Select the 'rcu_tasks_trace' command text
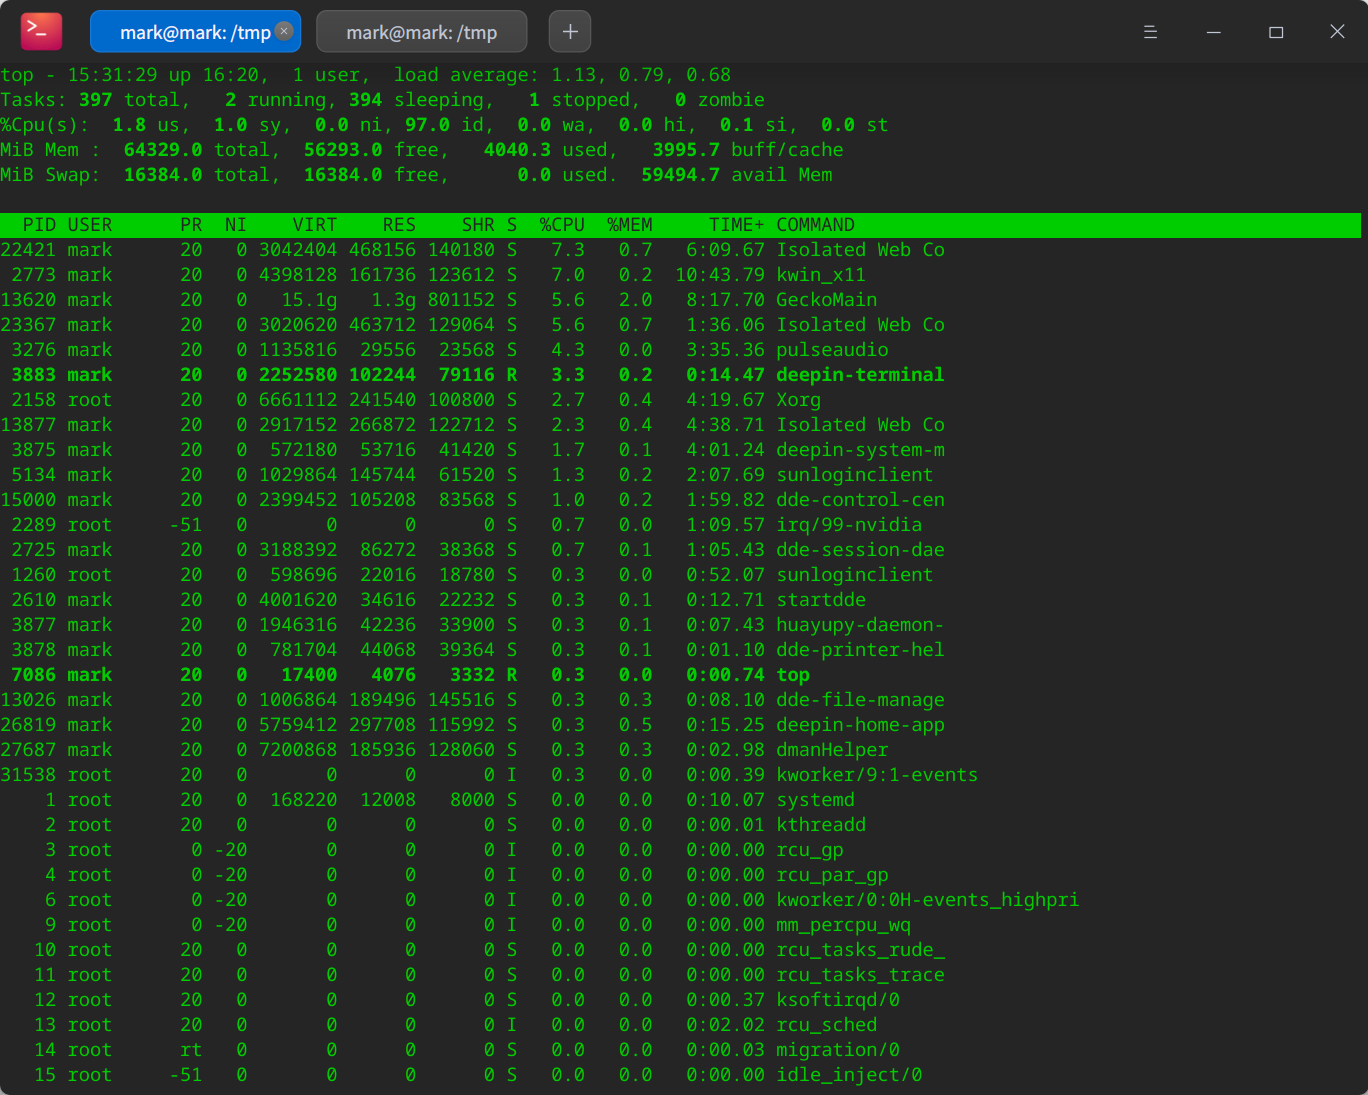Viewport: 1368px width, 1095px height. 860,975
